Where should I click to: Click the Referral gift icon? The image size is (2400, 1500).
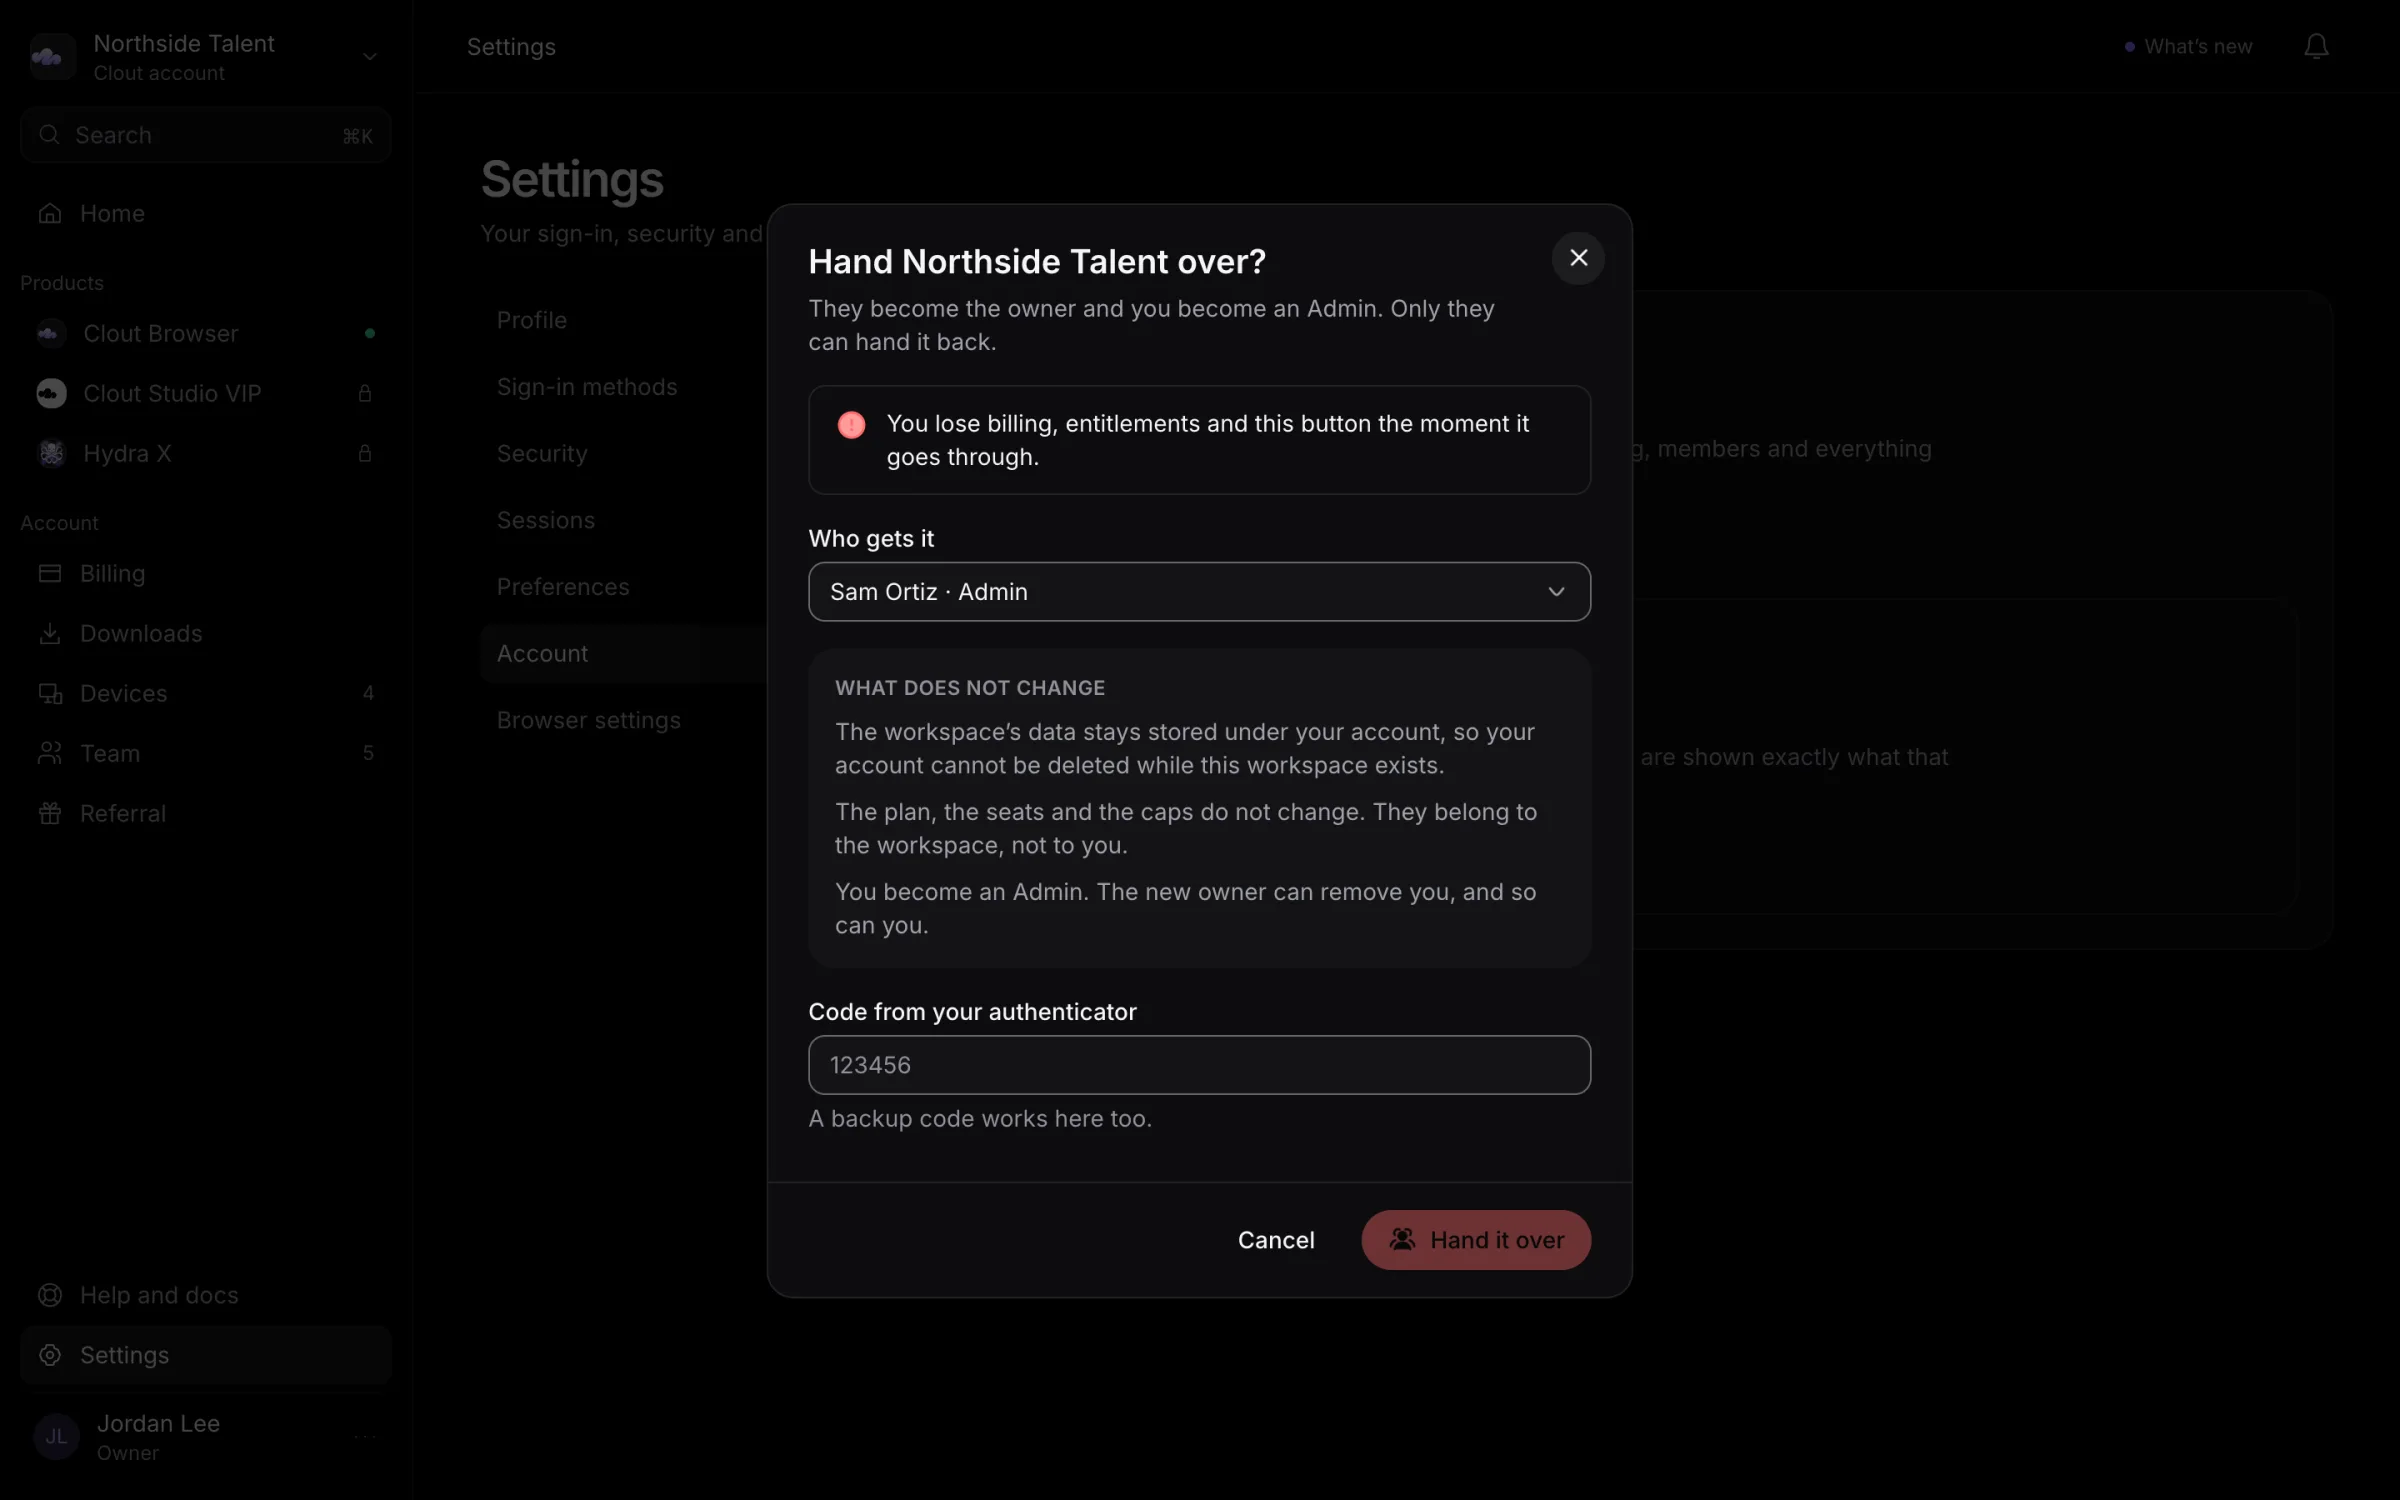click(50, 813)
